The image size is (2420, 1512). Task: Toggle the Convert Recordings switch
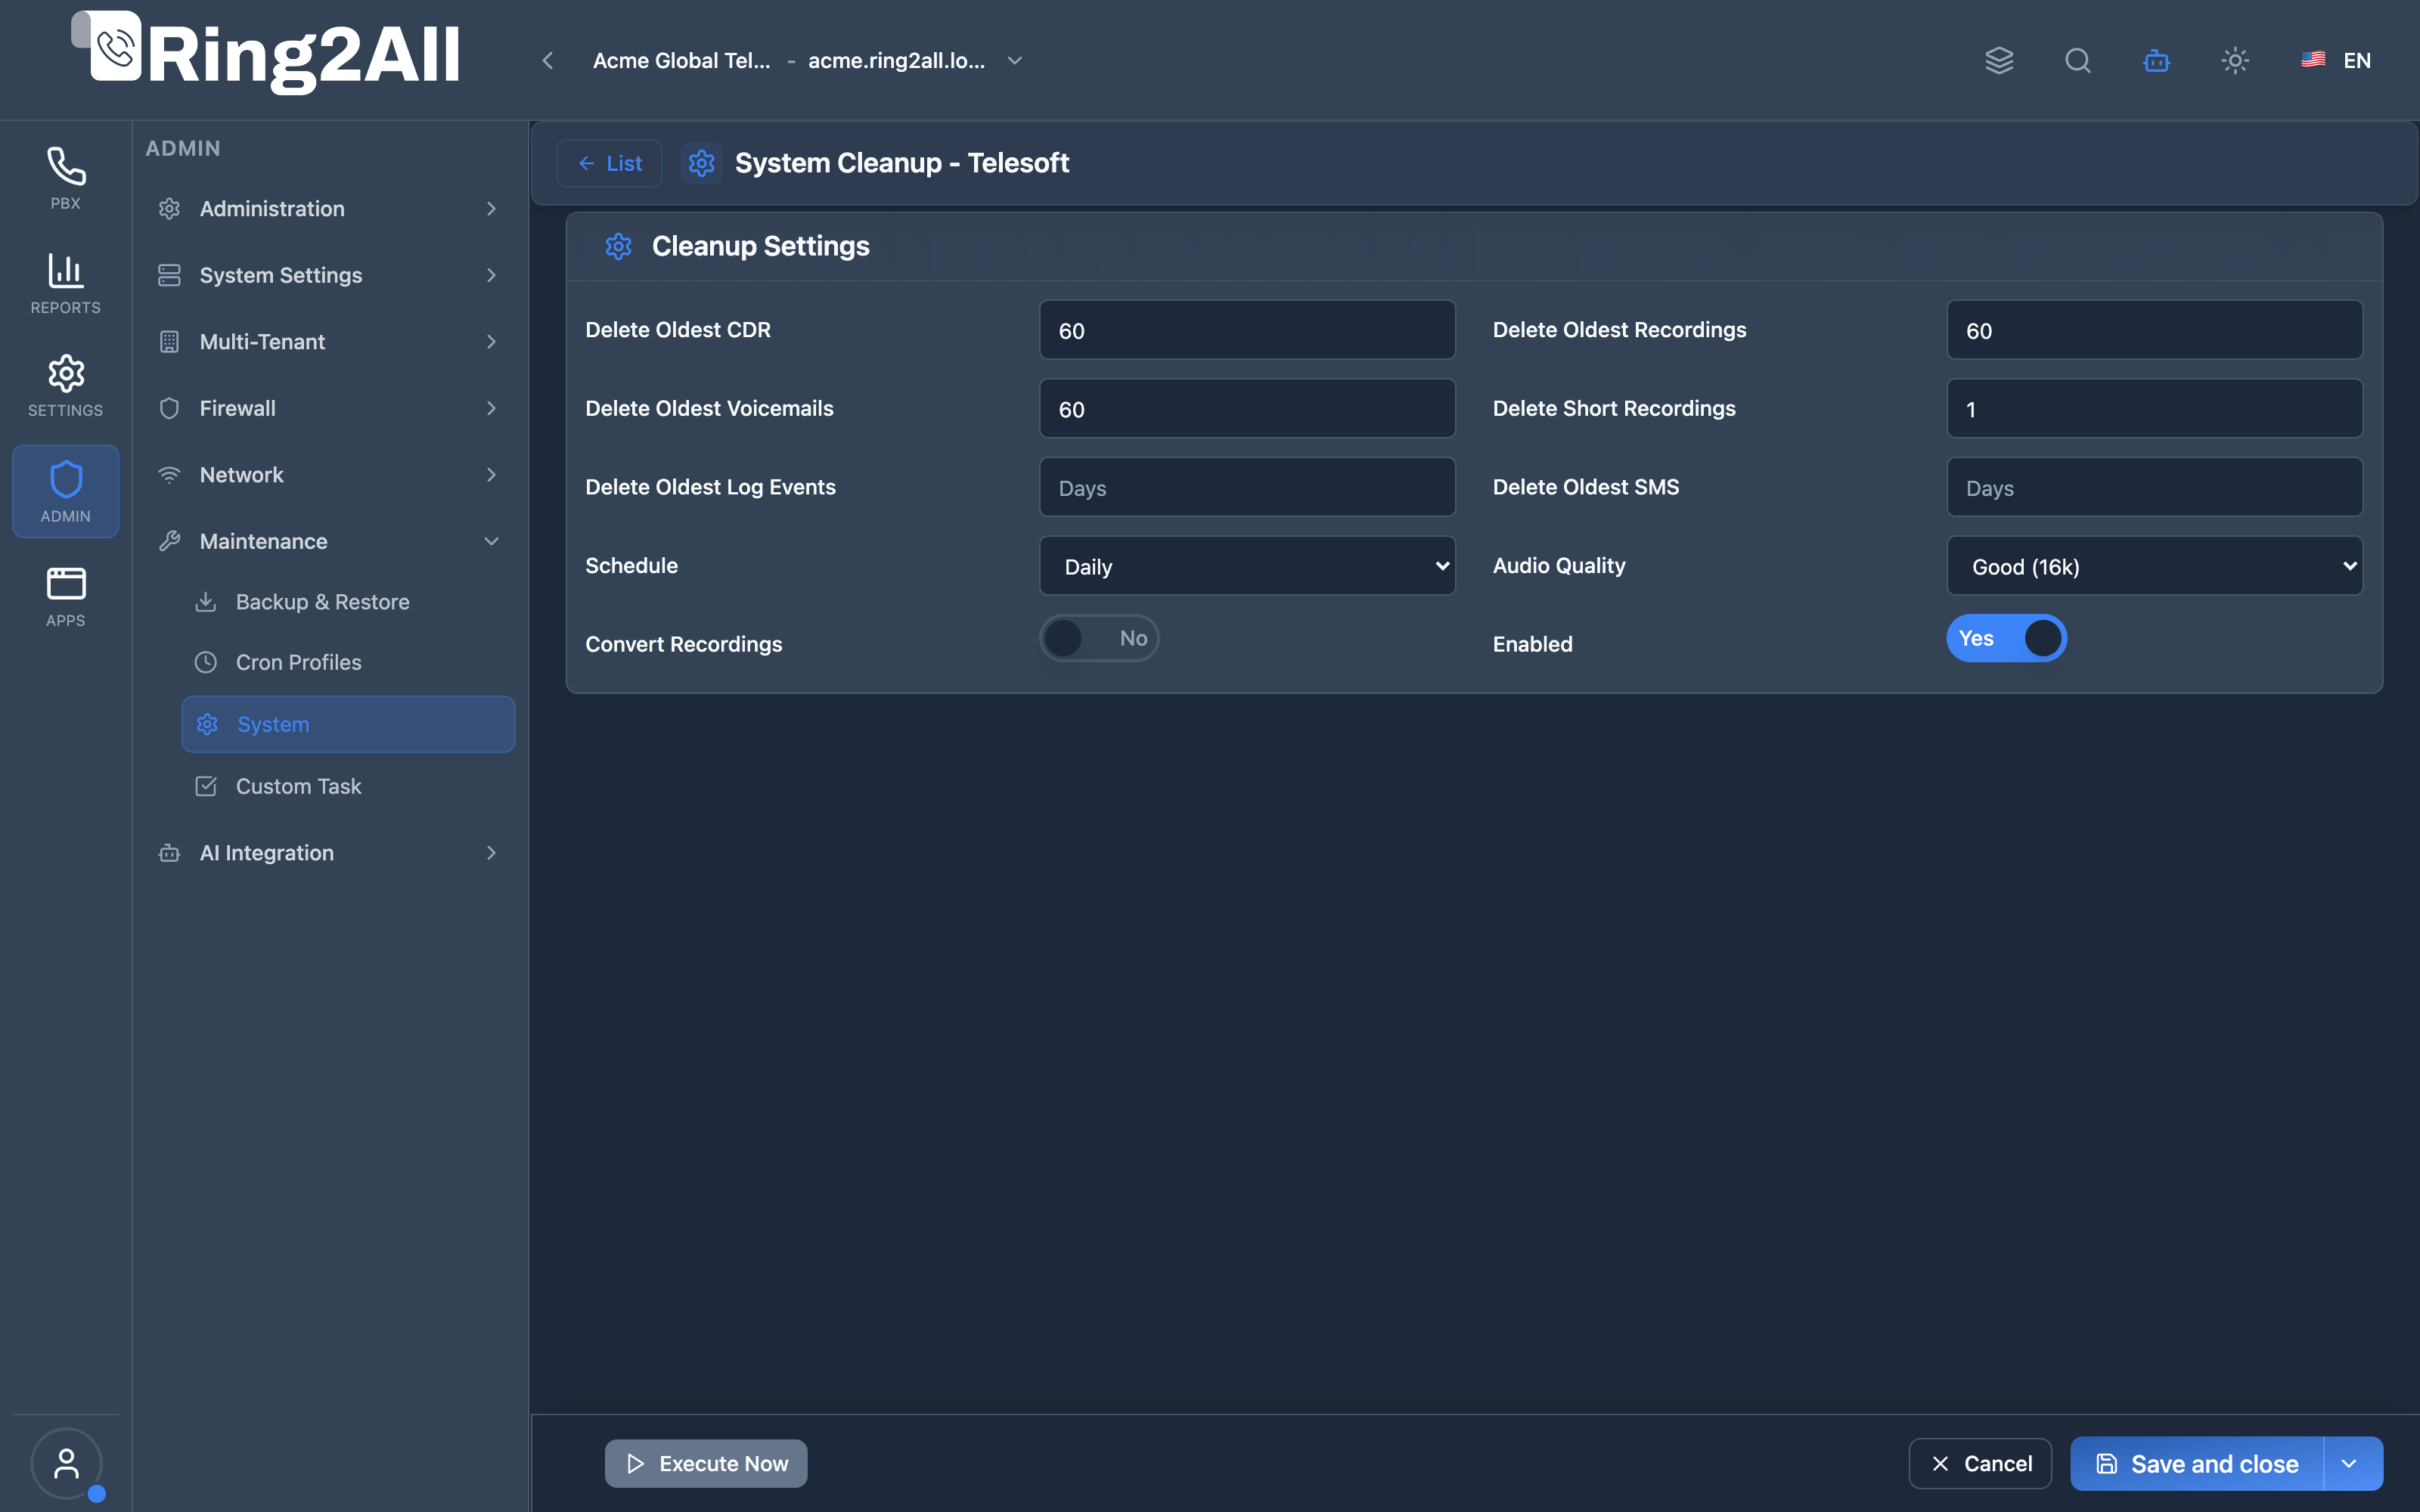1099,638
